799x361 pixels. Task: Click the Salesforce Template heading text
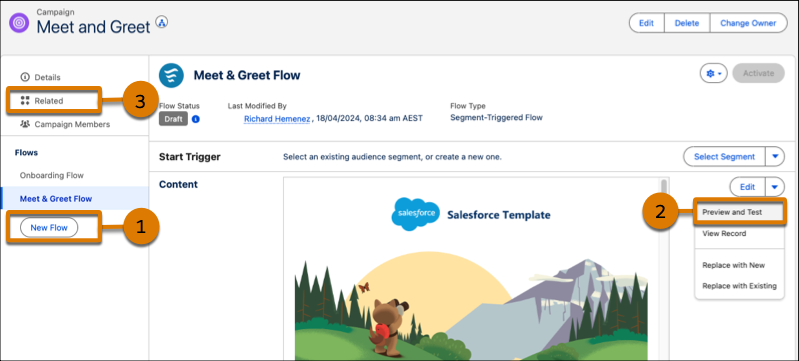coord(498,215)
